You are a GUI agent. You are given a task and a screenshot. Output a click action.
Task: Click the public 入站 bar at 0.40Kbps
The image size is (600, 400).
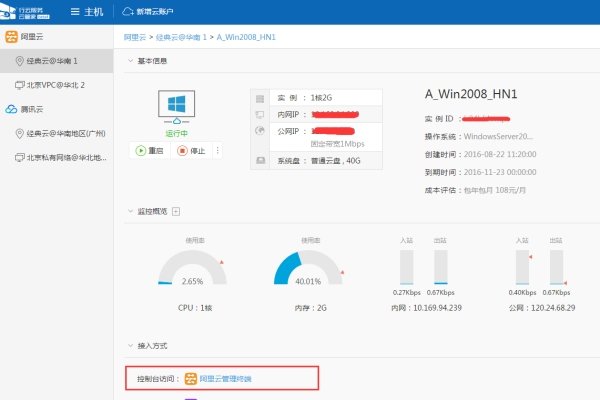[x=522, y=268]
